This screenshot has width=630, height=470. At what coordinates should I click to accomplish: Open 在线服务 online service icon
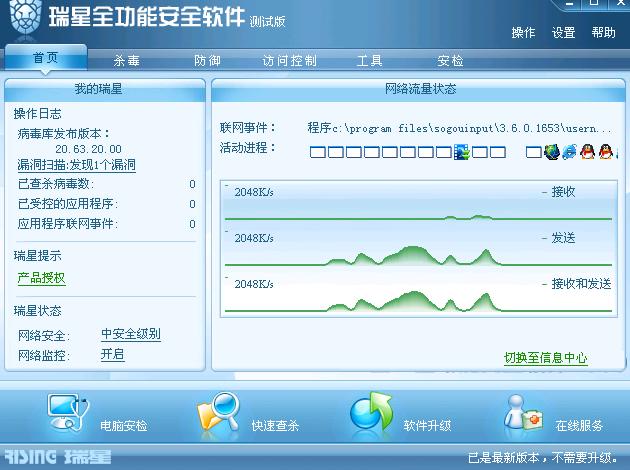click(x=523, y=413)
